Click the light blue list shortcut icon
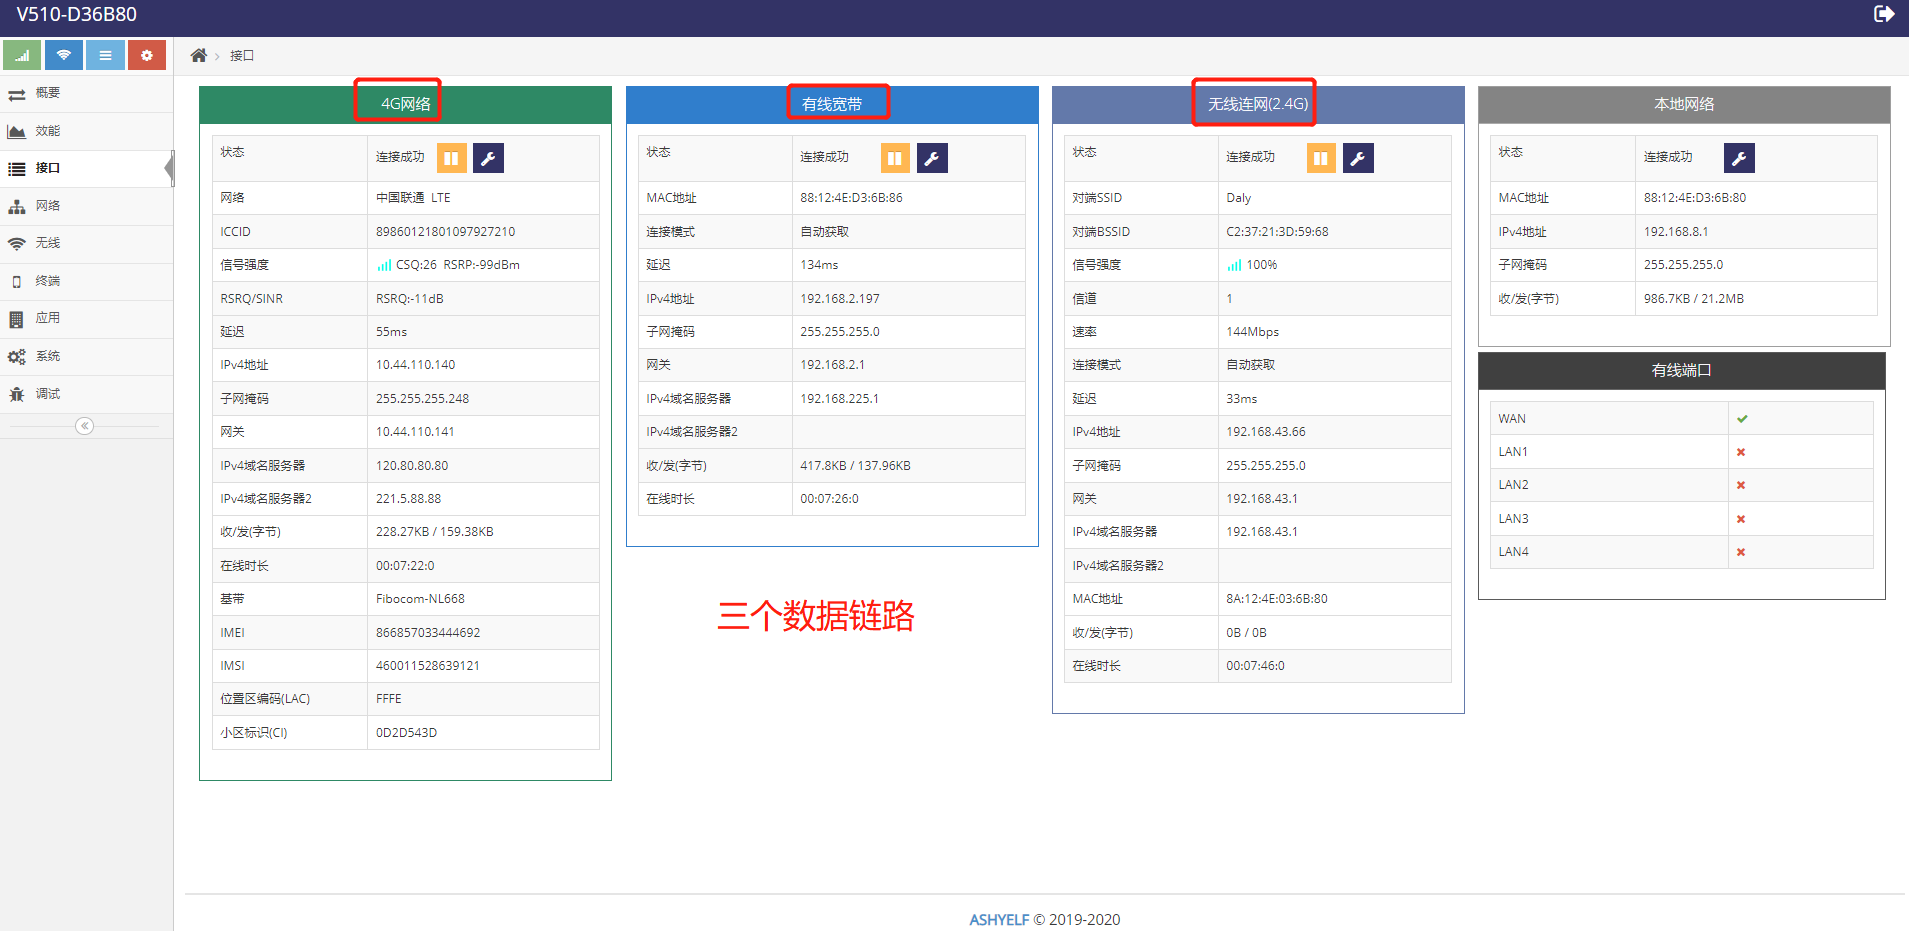This screenshot has width=1909, height=931. 105,55
